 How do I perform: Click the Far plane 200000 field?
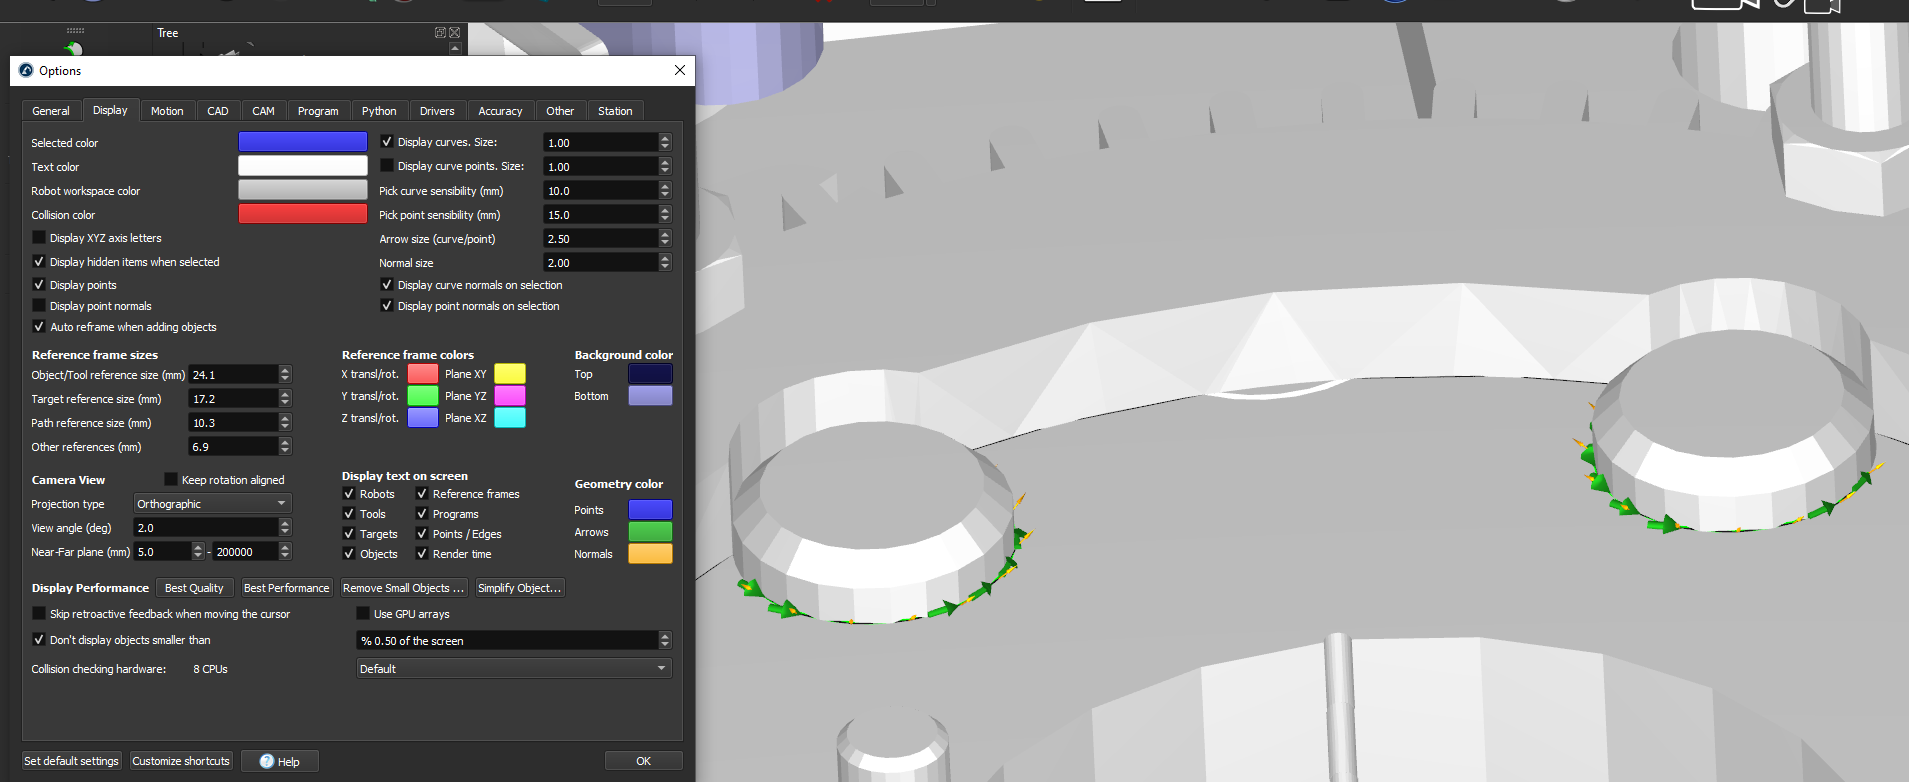point(245,551)
